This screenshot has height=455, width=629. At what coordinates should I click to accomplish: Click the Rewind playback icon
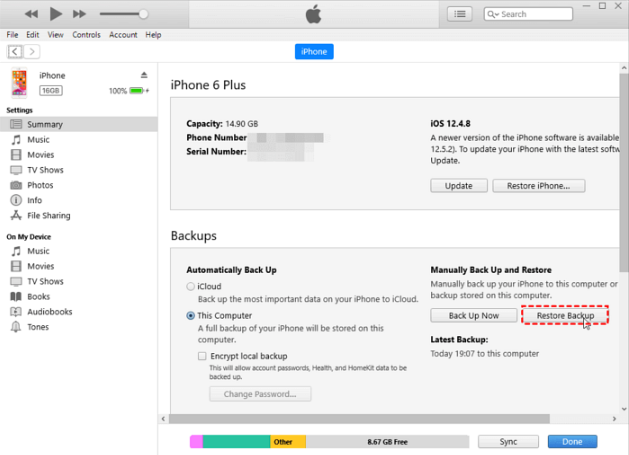click(31, 14)
